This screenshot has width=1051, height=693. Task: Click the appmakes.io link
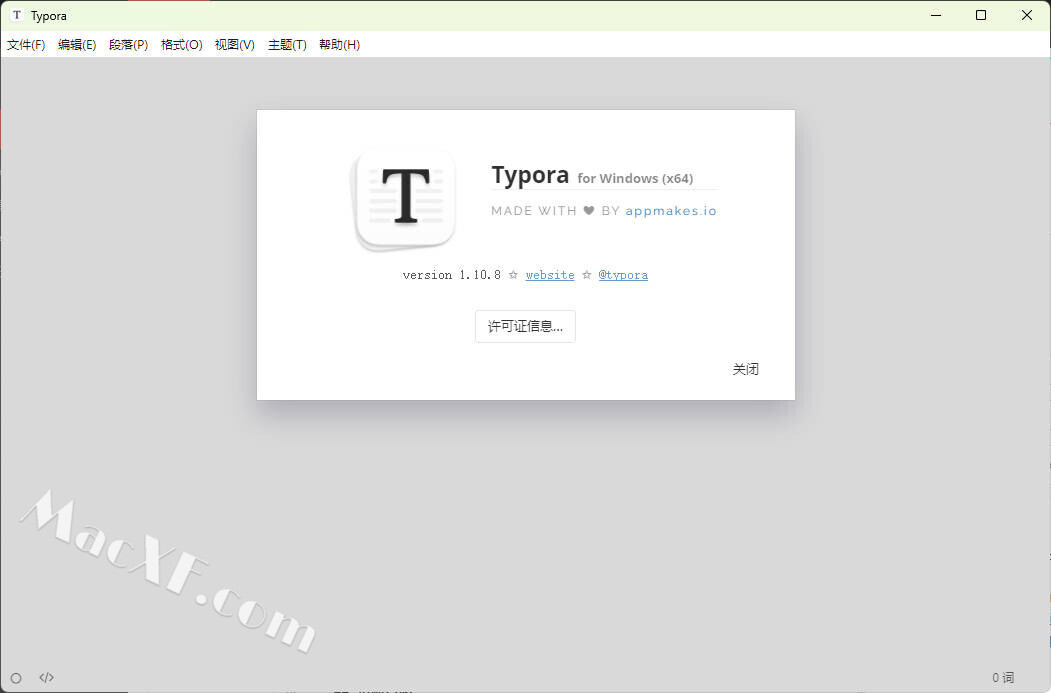tap(671, 210)
